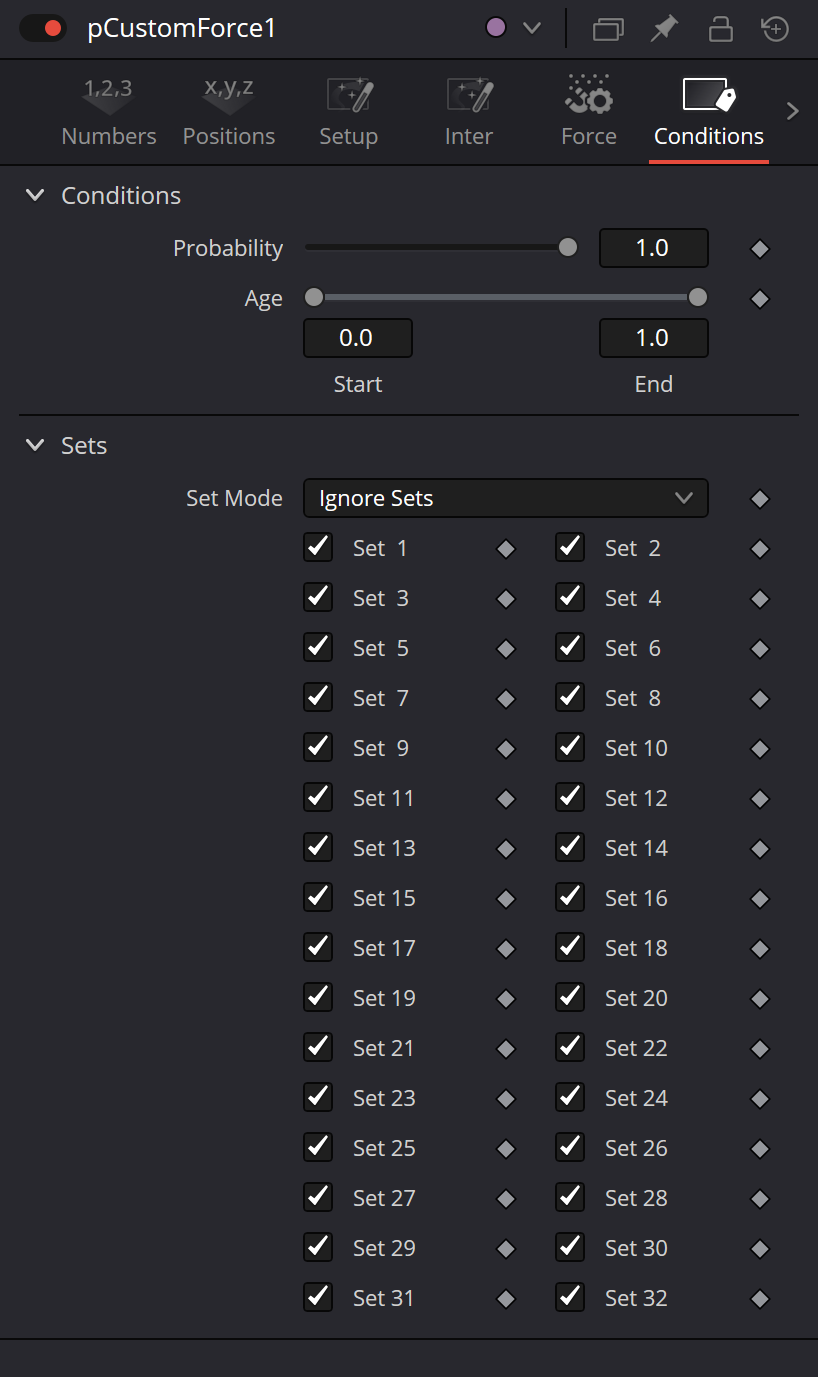This screenshot has height=1377, width=818.
Task: Click the reset to defaults icon
Action: 775,29
